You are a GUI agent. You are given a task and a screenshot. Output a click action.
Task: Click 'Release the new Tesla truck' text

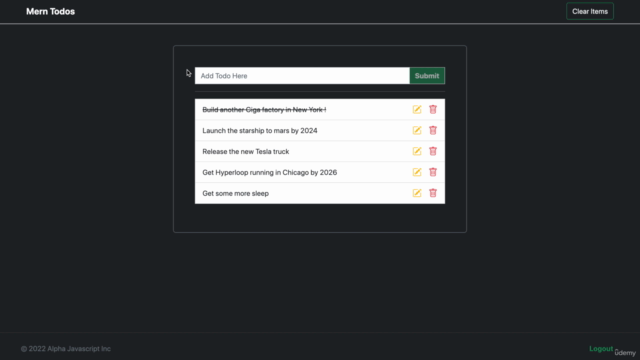click(x=246, y=151)
